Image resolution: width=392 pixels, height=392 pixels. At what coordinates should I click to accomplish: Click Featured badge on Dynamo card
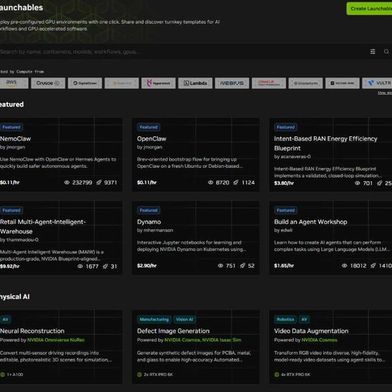click(x=148, y=210)
